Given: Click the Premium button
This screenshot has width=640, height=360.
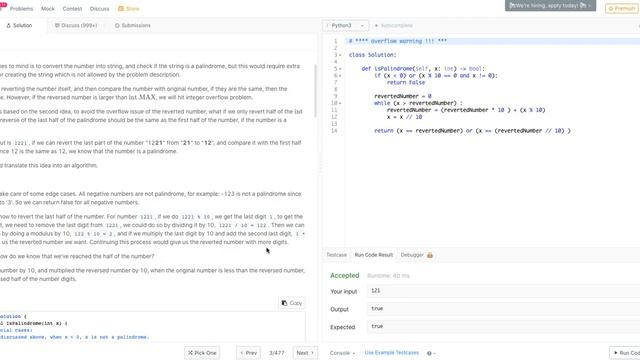Looking at the screenshot, I should (622, 8).
